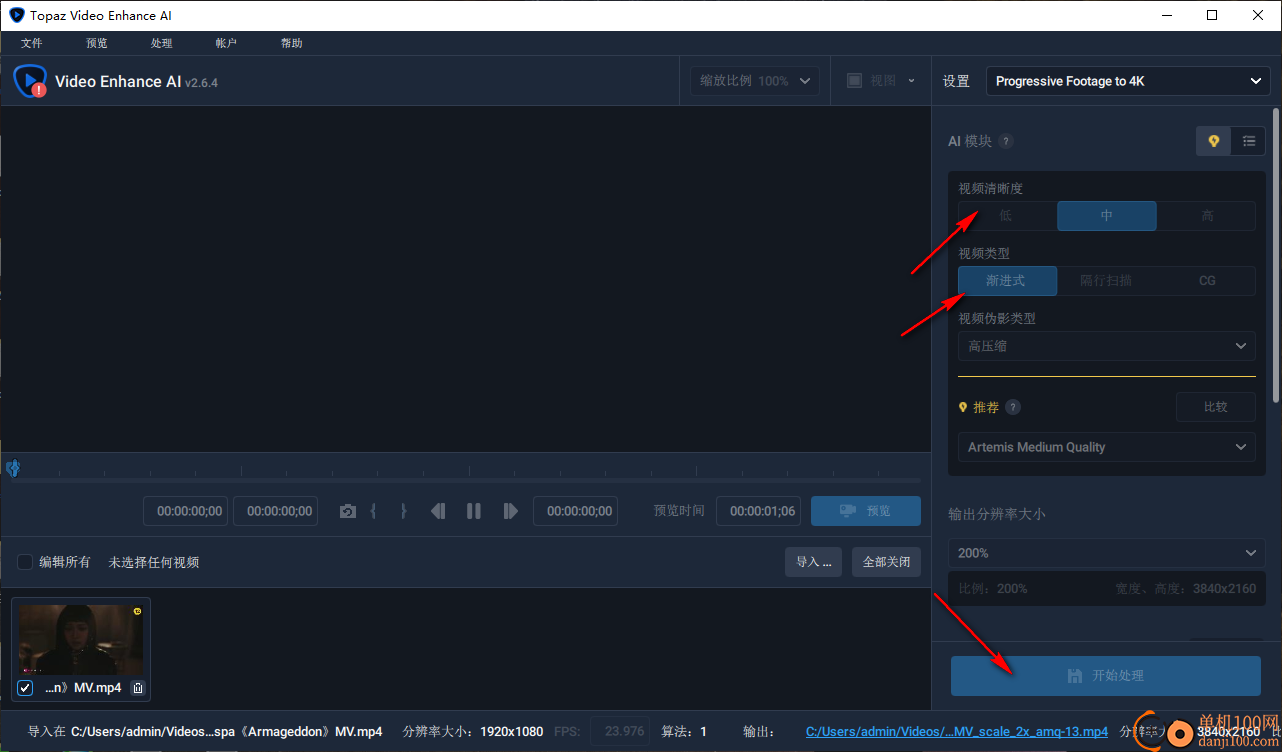
Task: Click the second timecode field beside the snapshot icon
Action: point(276,511)
